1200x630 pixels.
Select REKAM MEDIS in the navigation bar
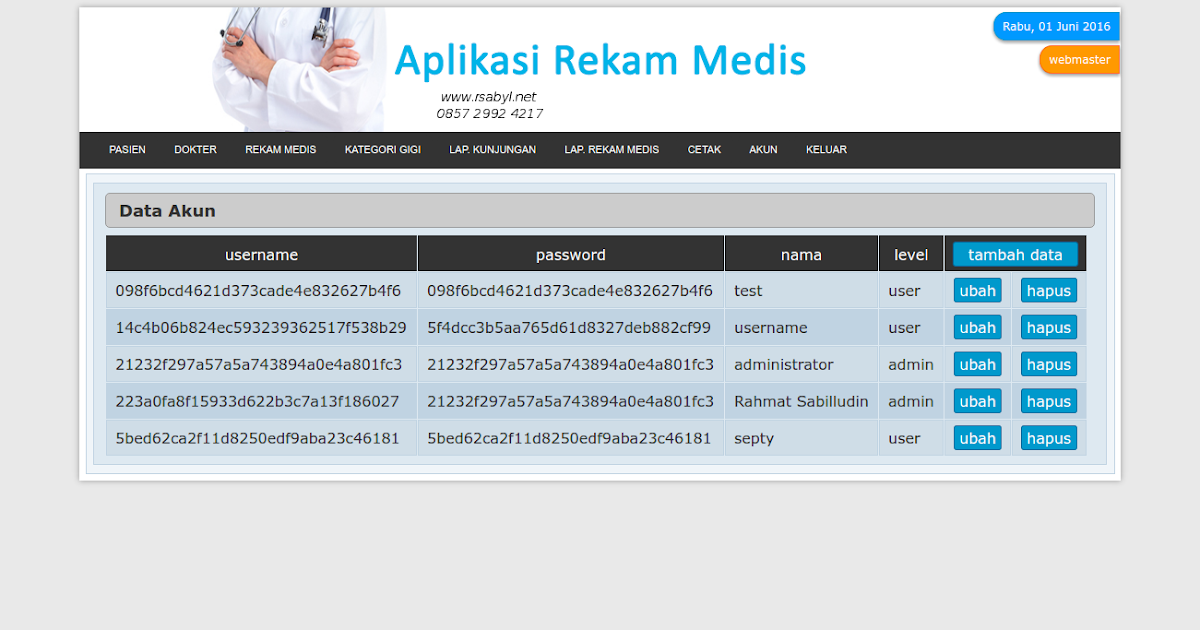point(280,149)
